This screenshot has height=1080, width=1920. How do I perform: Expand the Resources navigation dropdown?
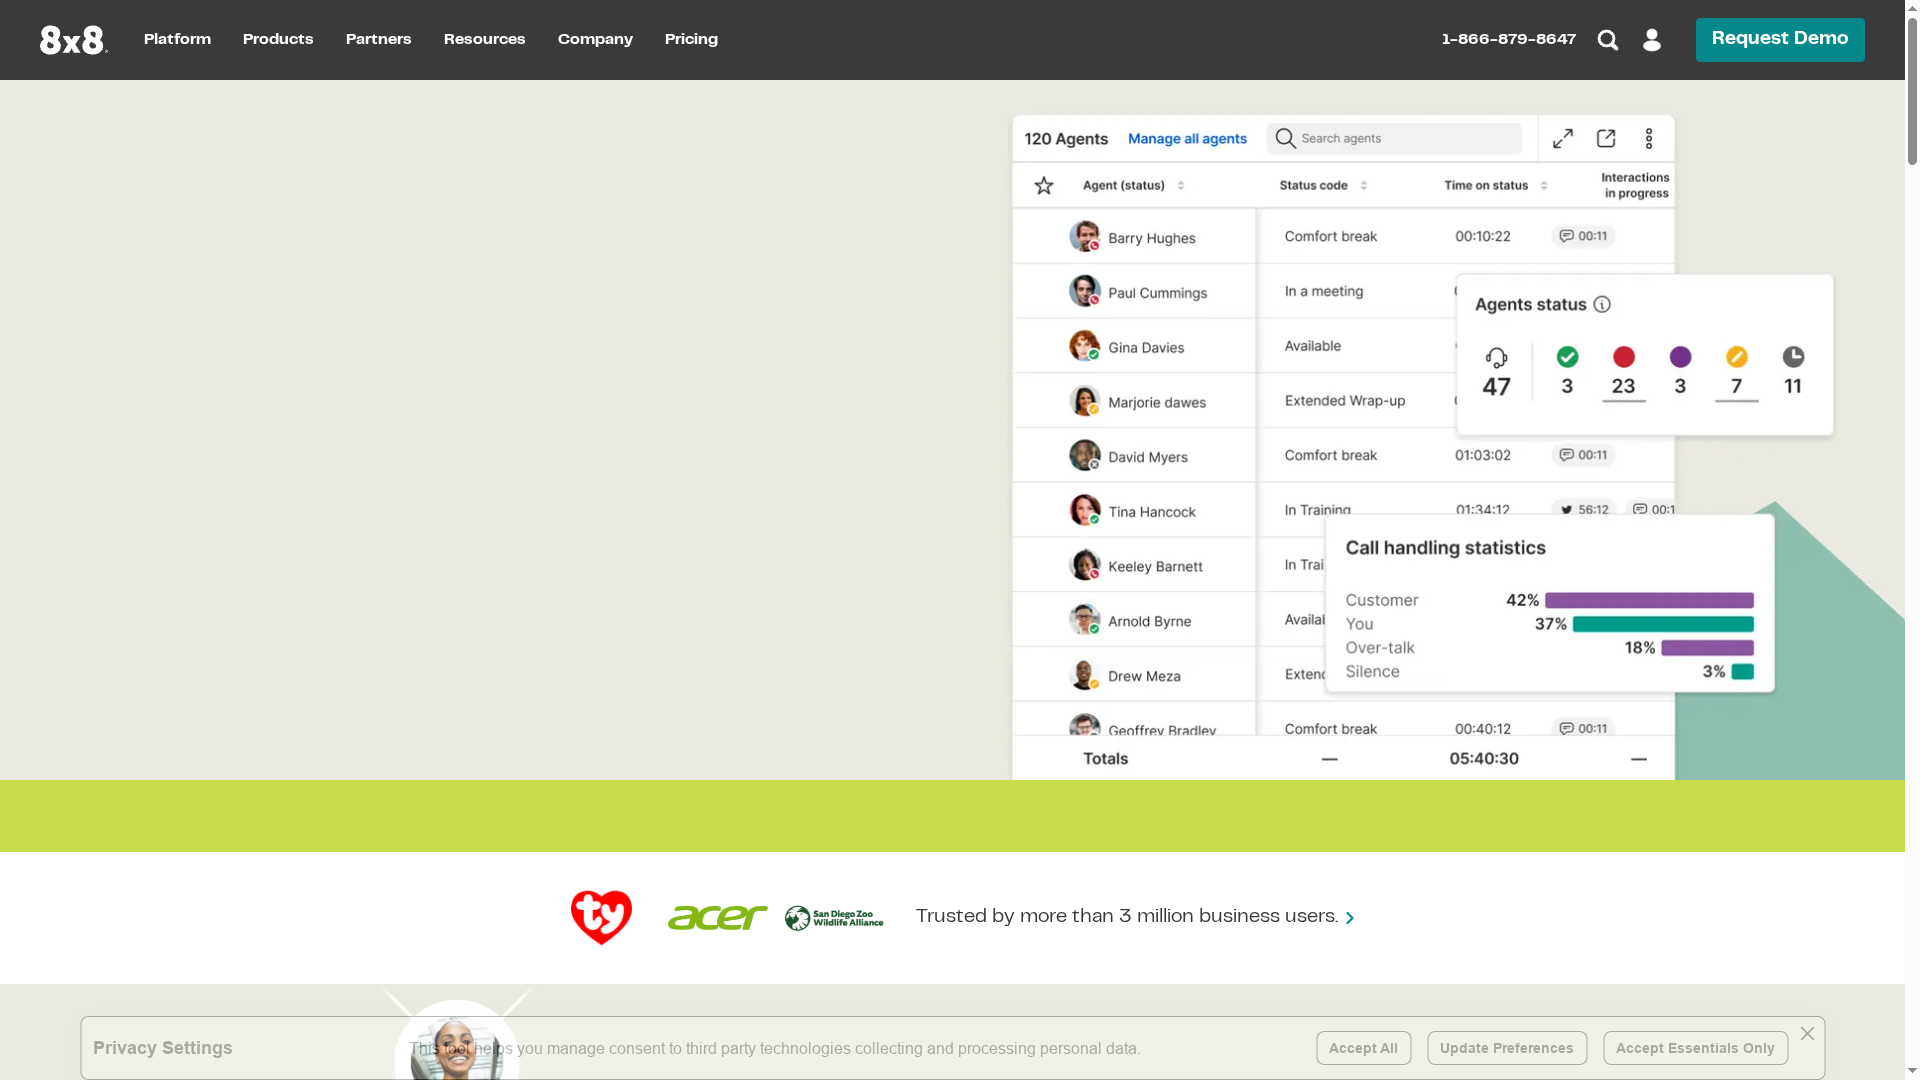tap(484, 40)
